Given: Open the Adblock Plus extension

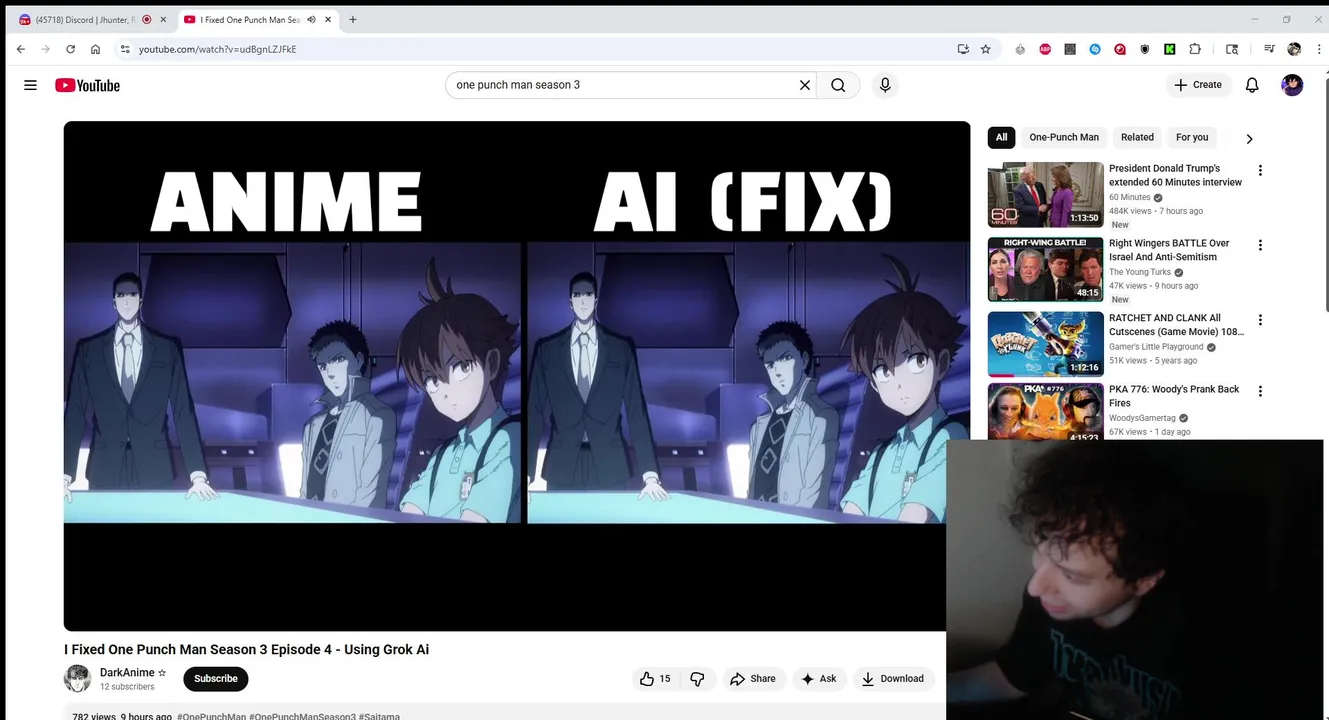Looking at the screenshot, I should 1045,49.
